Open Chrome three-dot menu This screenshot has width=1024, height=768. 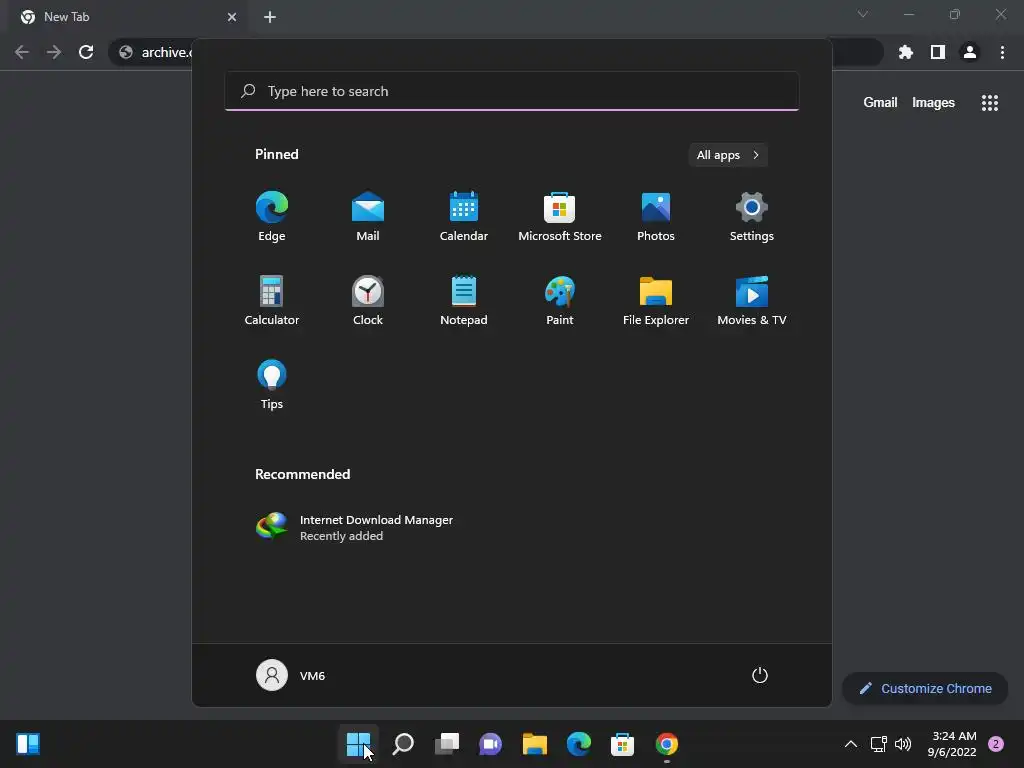point(1002,52)
